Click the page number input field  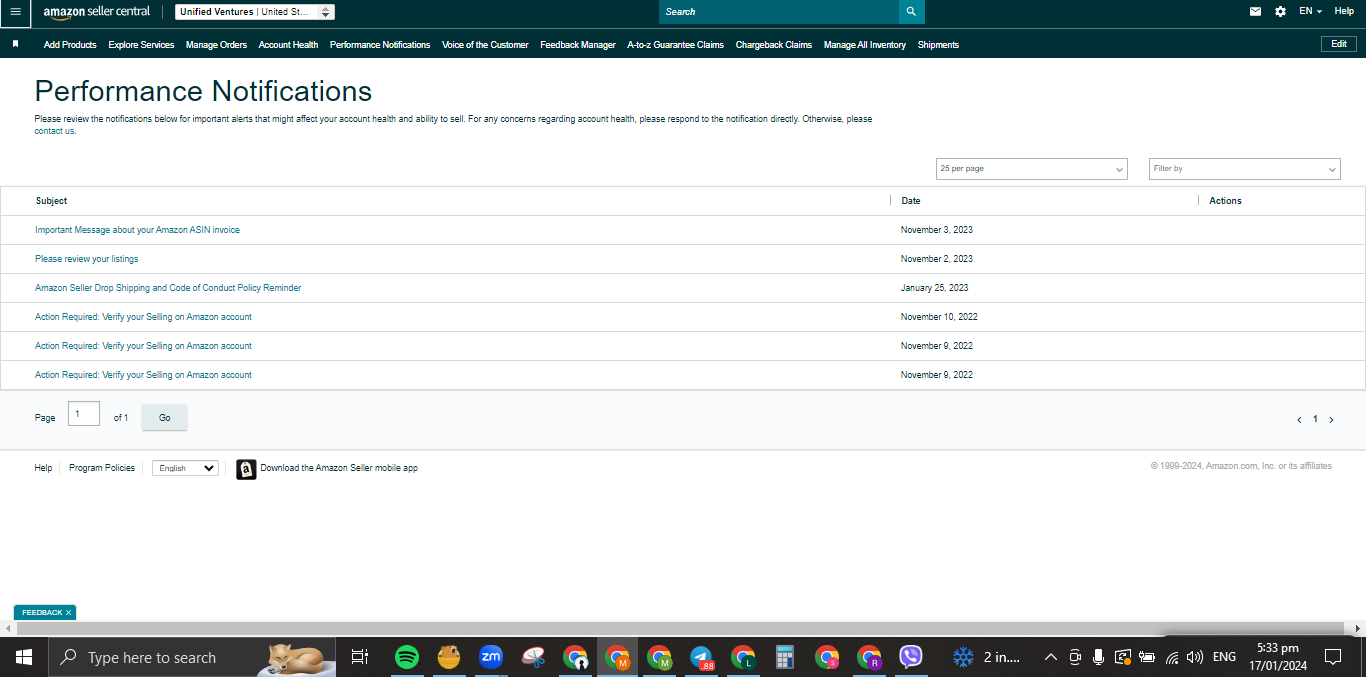[x=84, y=414]
